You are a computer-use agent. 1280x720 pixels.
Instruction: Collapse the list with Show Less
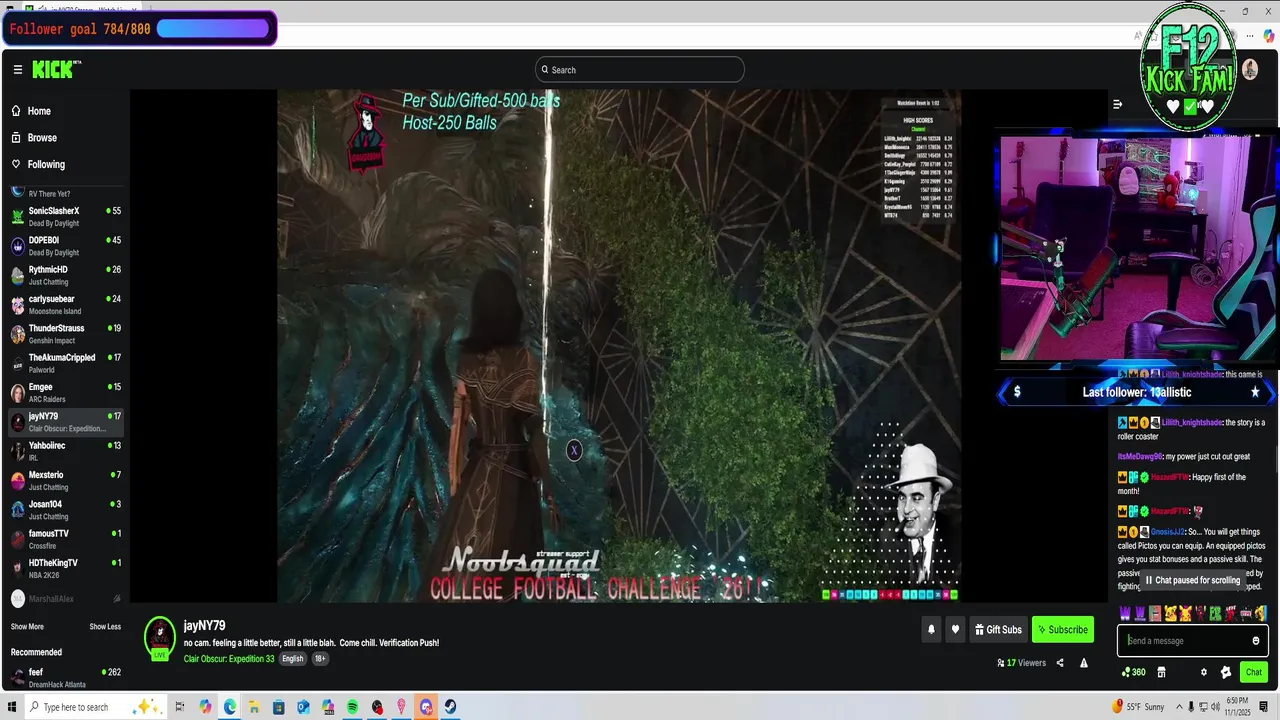tap(105, 627)
